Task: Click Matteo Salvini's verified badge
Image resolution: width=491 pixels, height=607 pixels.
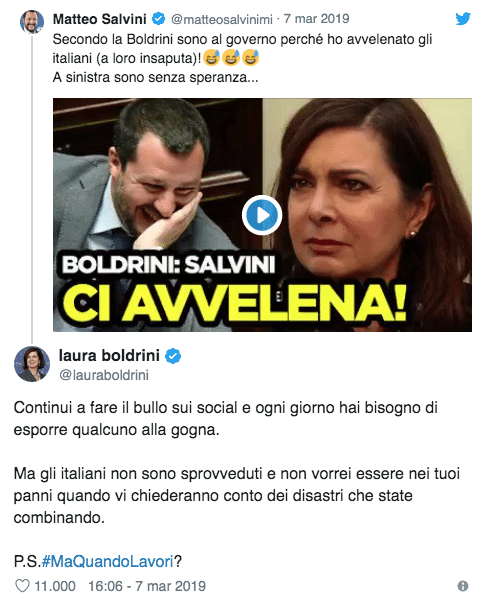Action: [158, 19]
